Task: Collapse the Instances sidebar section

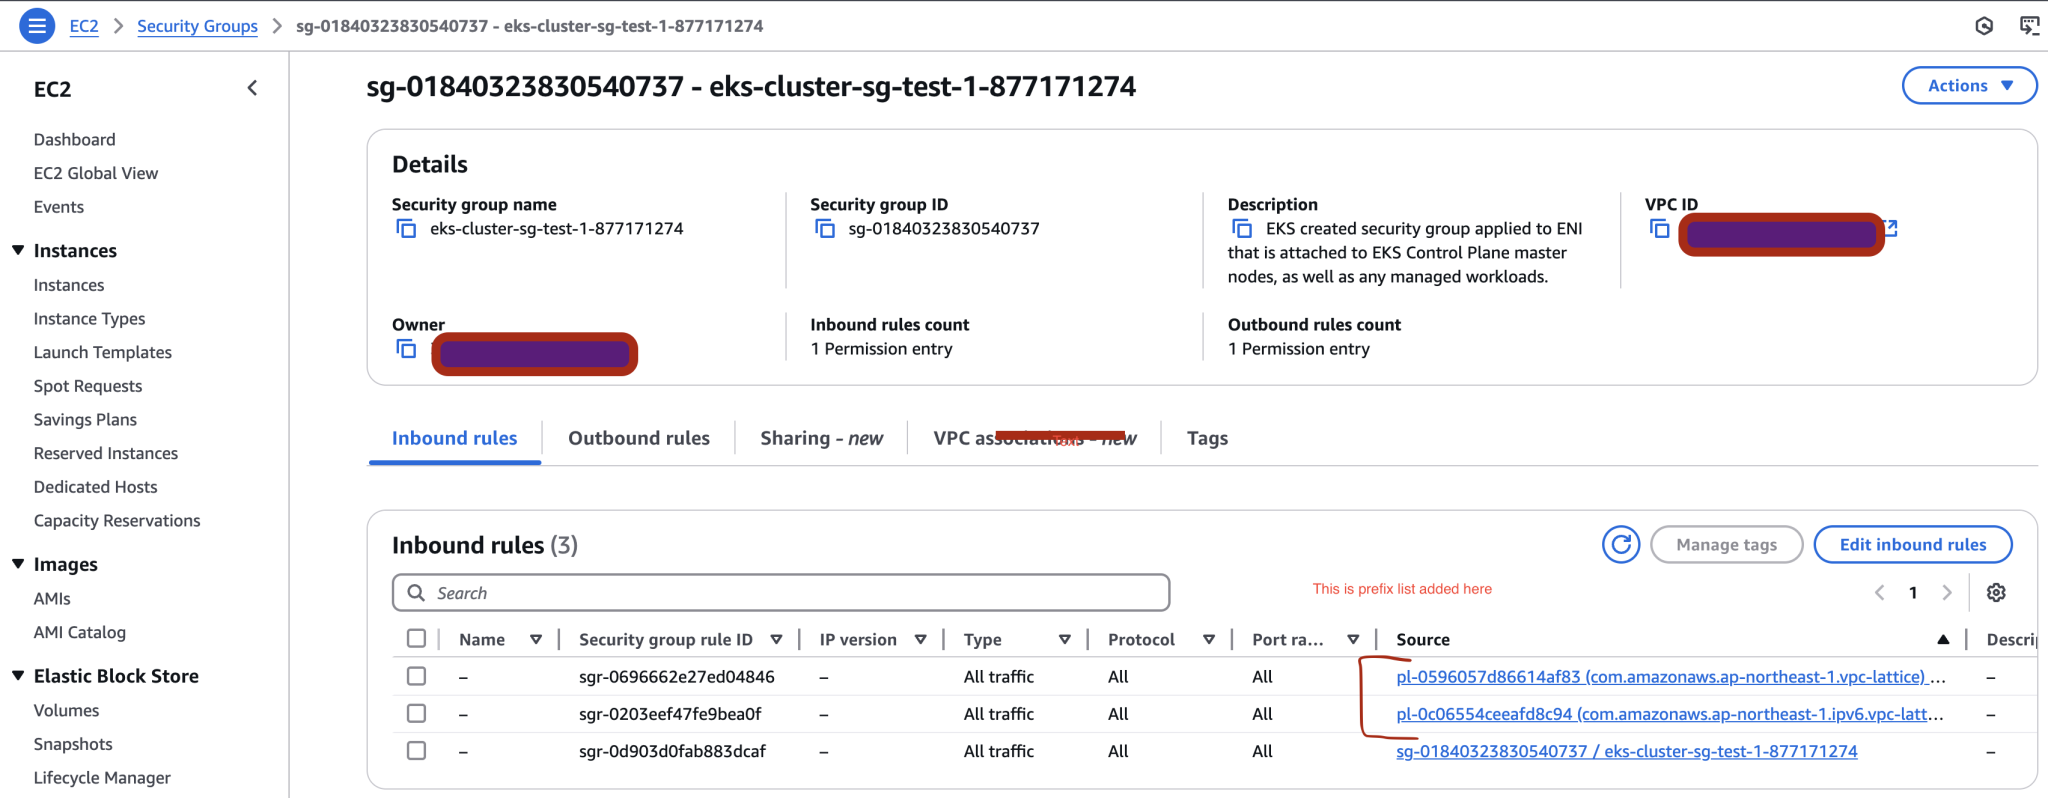Action: point(18,250)
